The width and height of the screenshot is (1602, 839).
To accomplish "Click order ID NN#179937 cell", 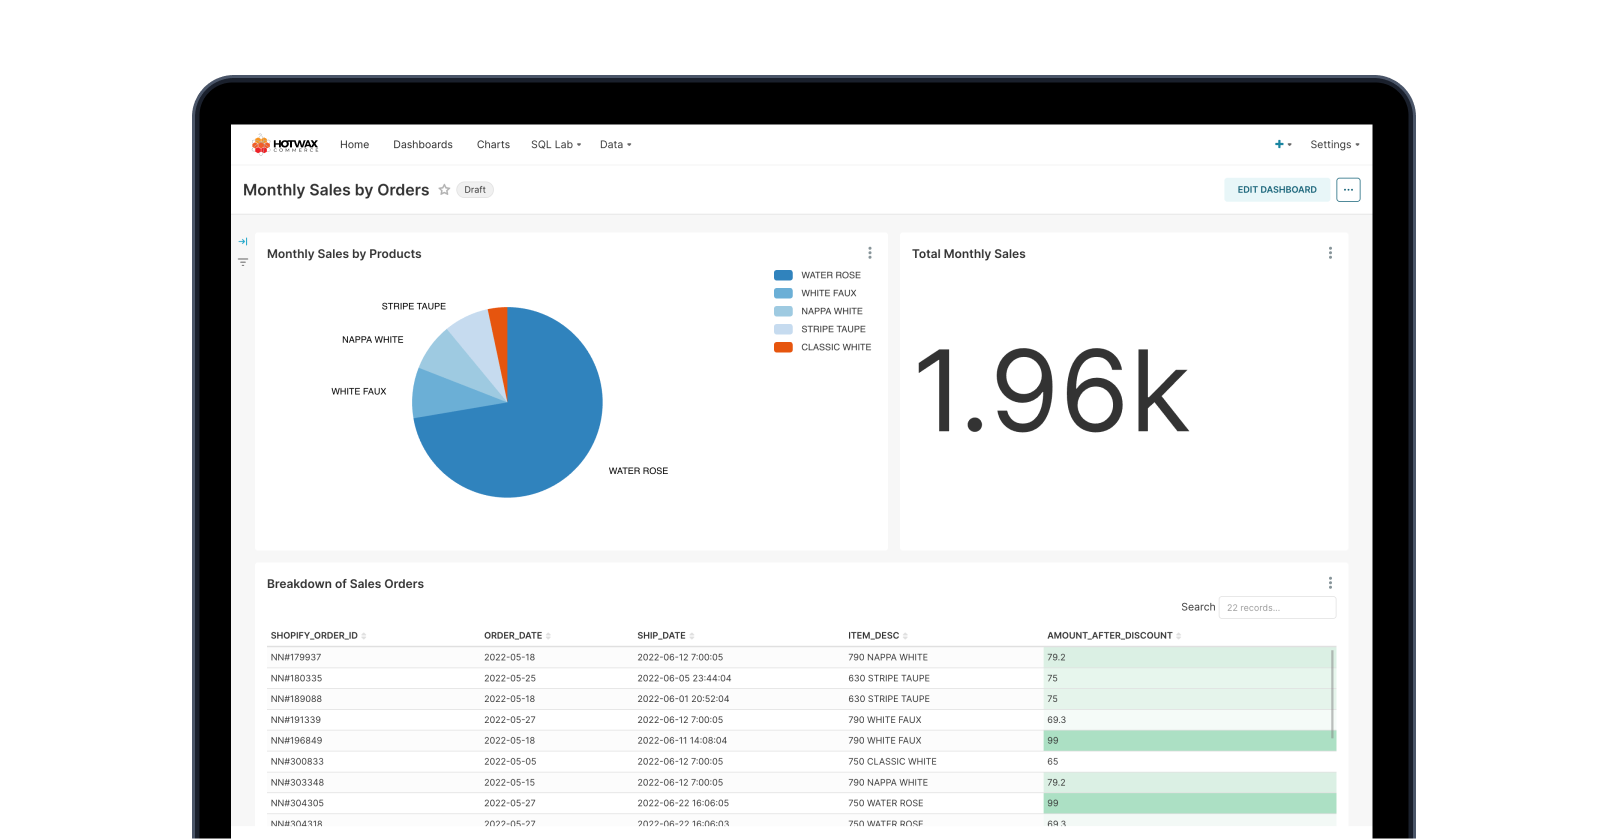I will tap(296, 658).
